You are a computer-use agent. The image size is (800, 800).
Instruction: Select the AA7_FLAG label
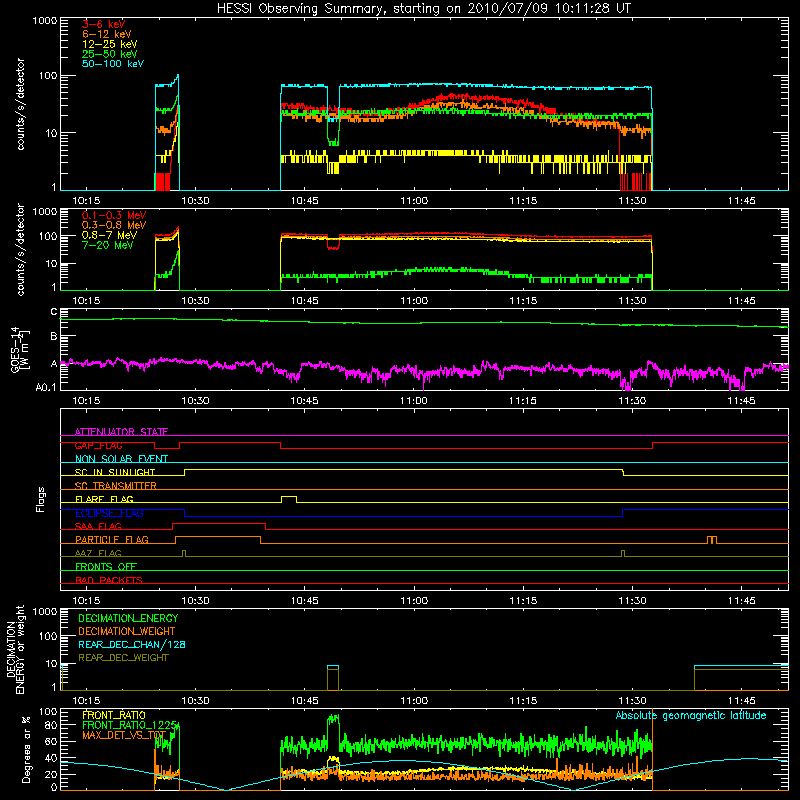point(98,553)
